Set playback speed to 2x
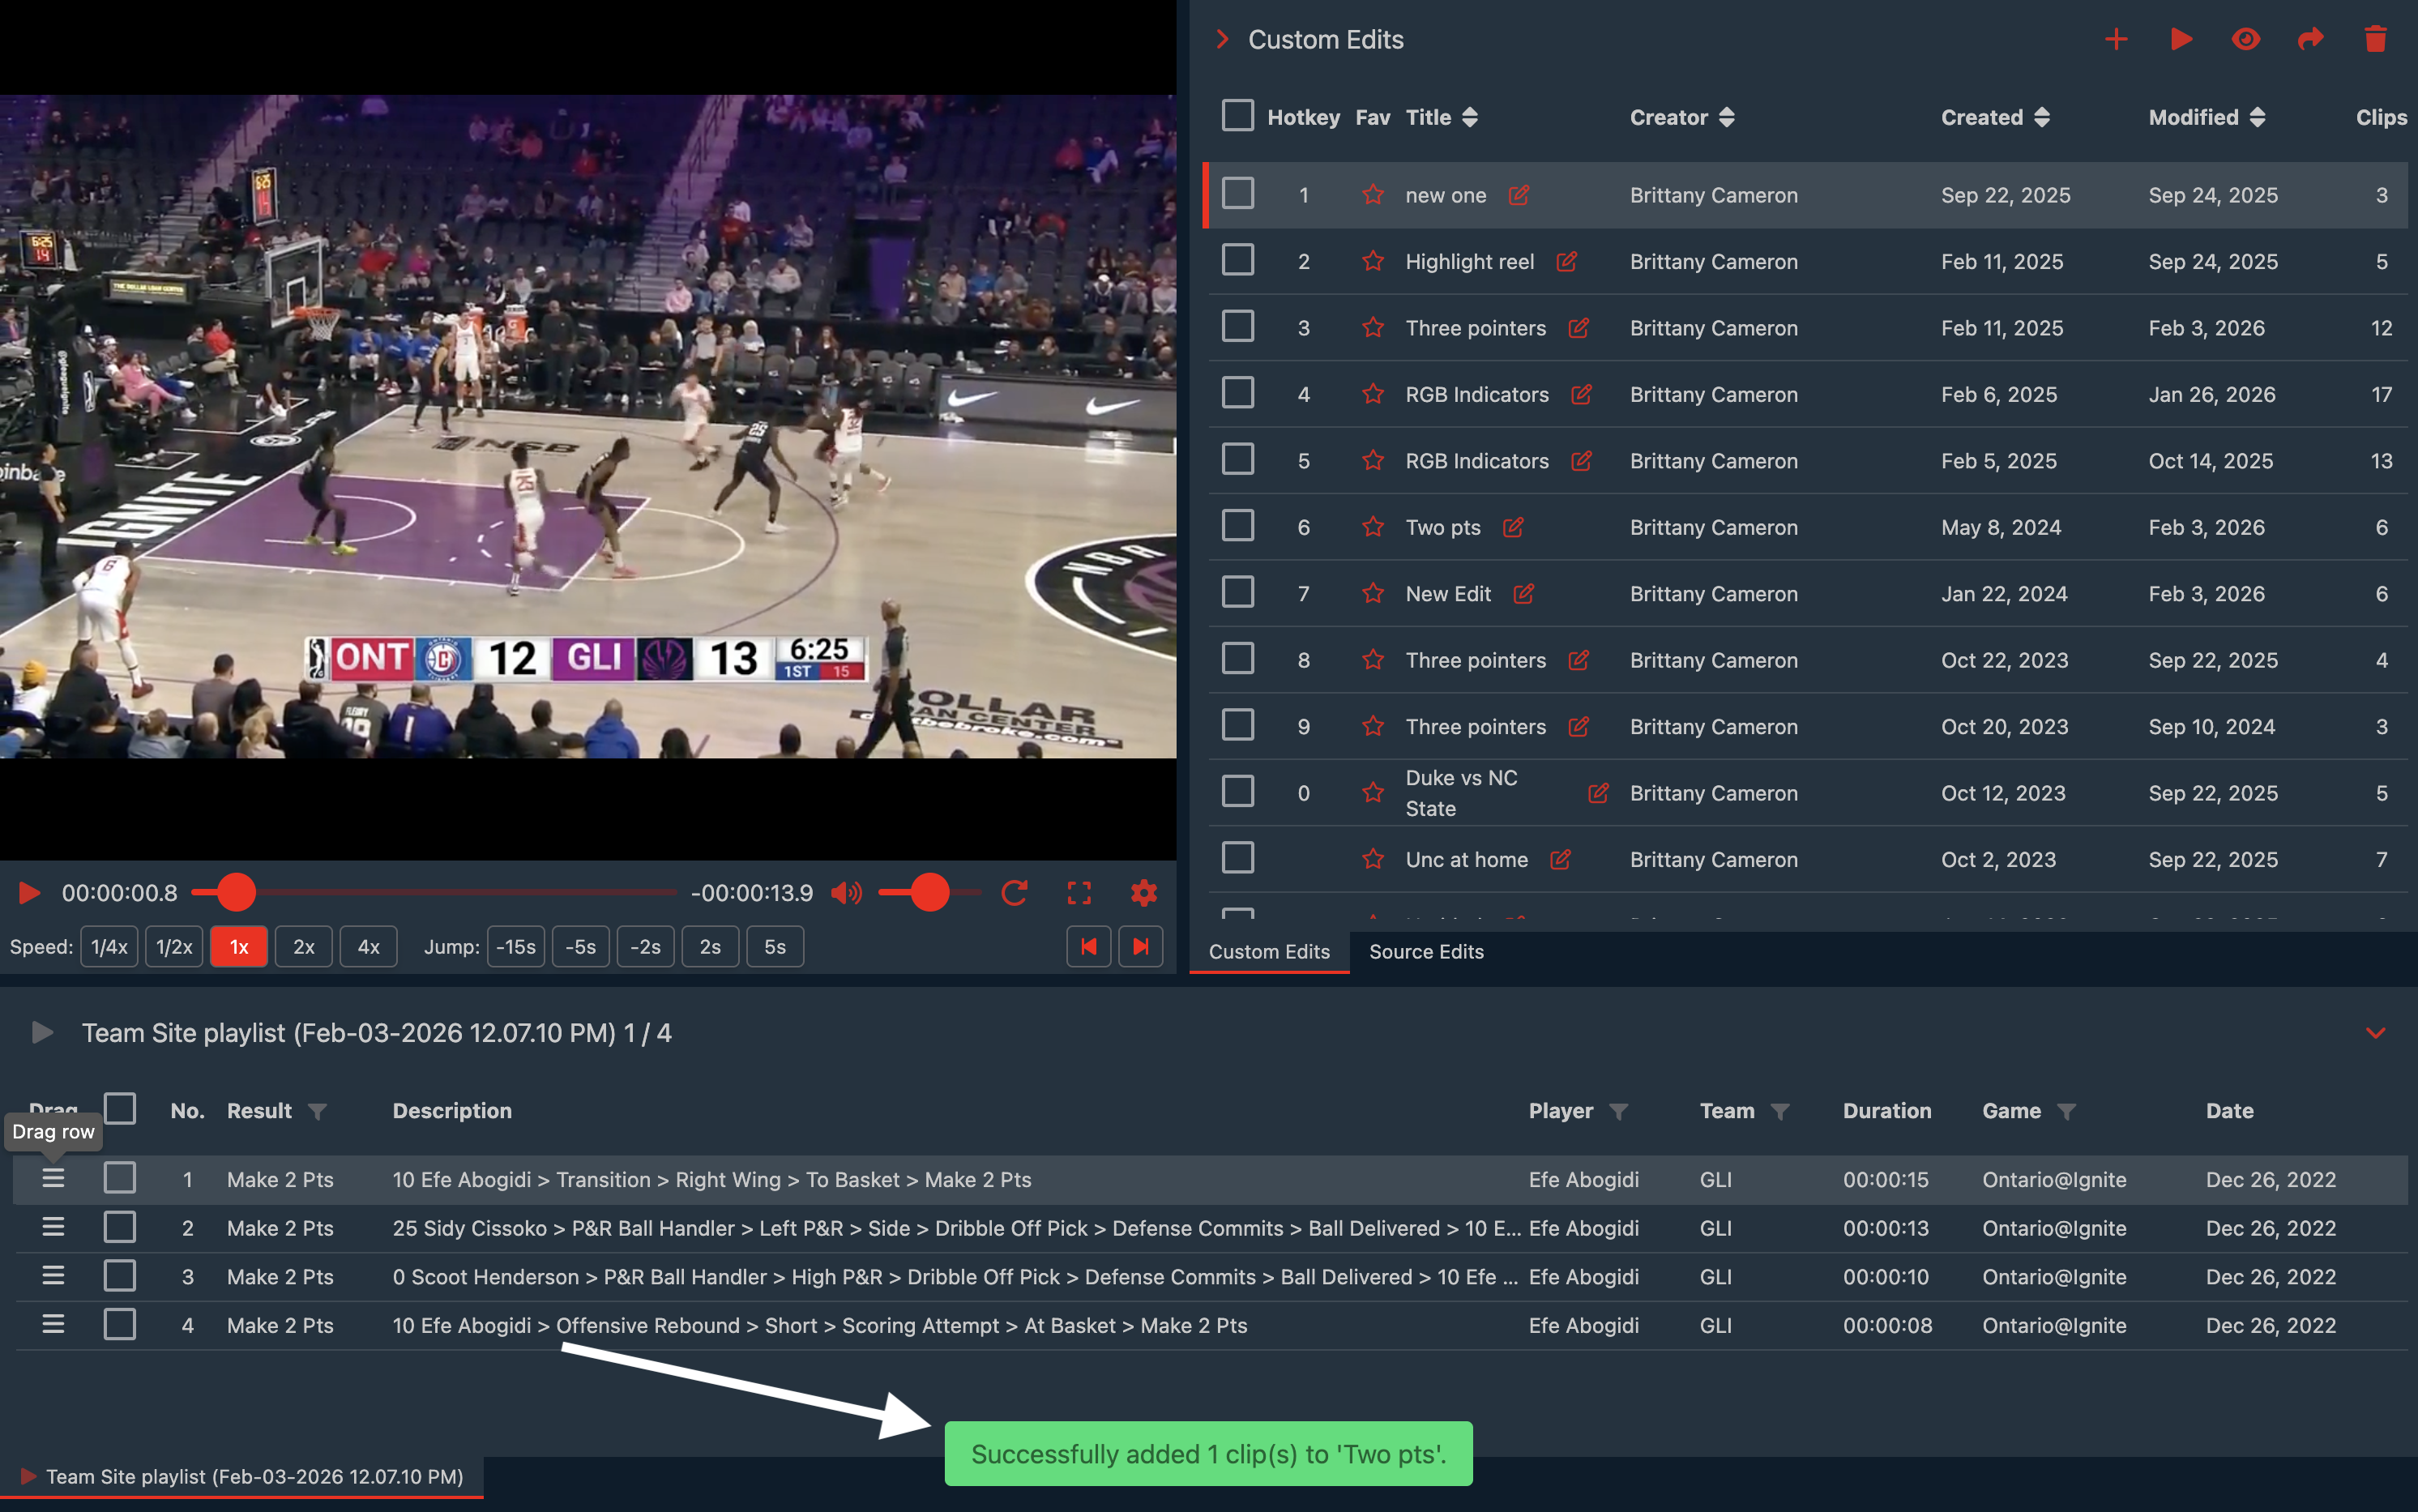Screen dimensions: 2418x1512 click(x=304, y=946)
